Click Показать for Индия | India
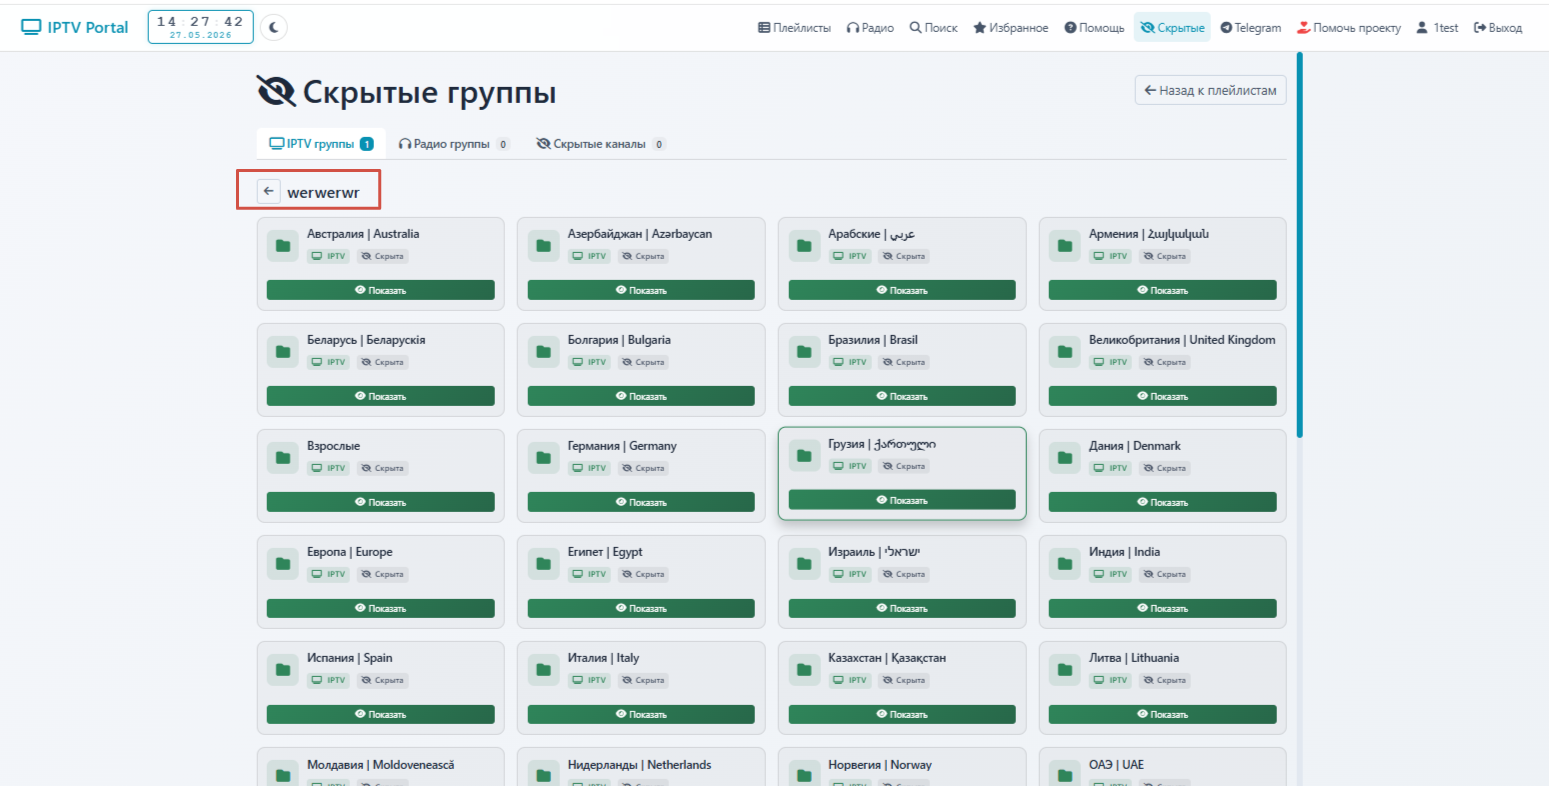Image resolution: width=1549 pixels, height=786 pixels. (1163, 608)
